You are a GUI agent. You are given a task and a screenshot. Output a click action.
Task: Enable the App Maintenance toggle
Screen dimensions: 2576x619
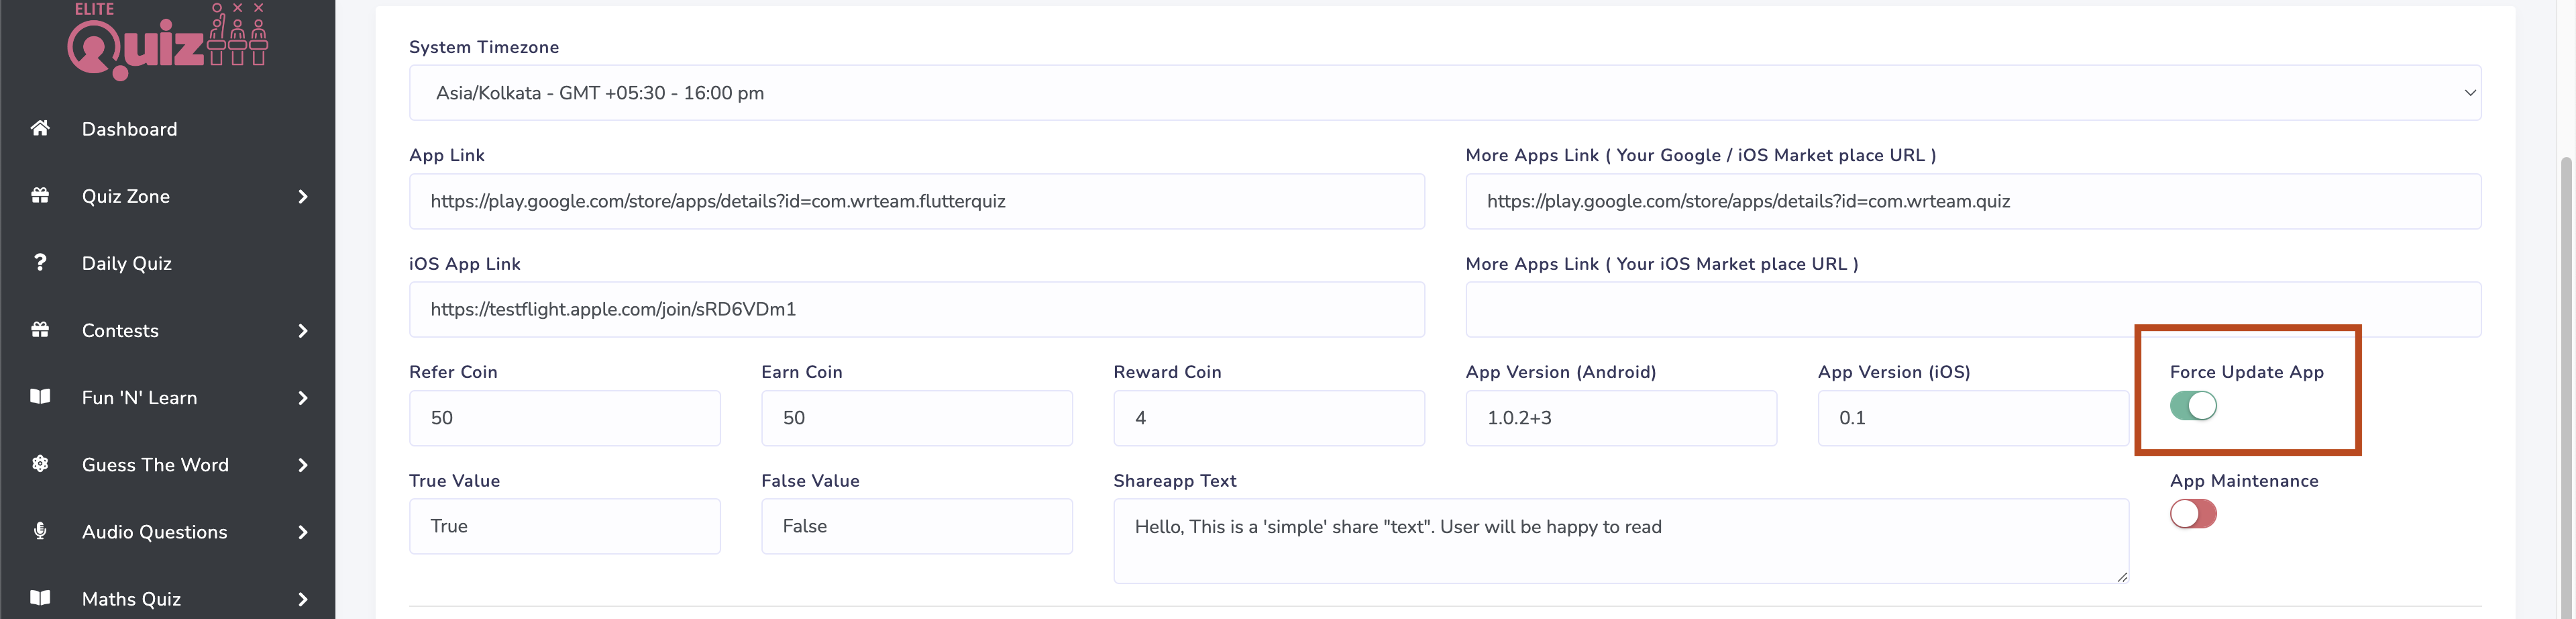2192,514
